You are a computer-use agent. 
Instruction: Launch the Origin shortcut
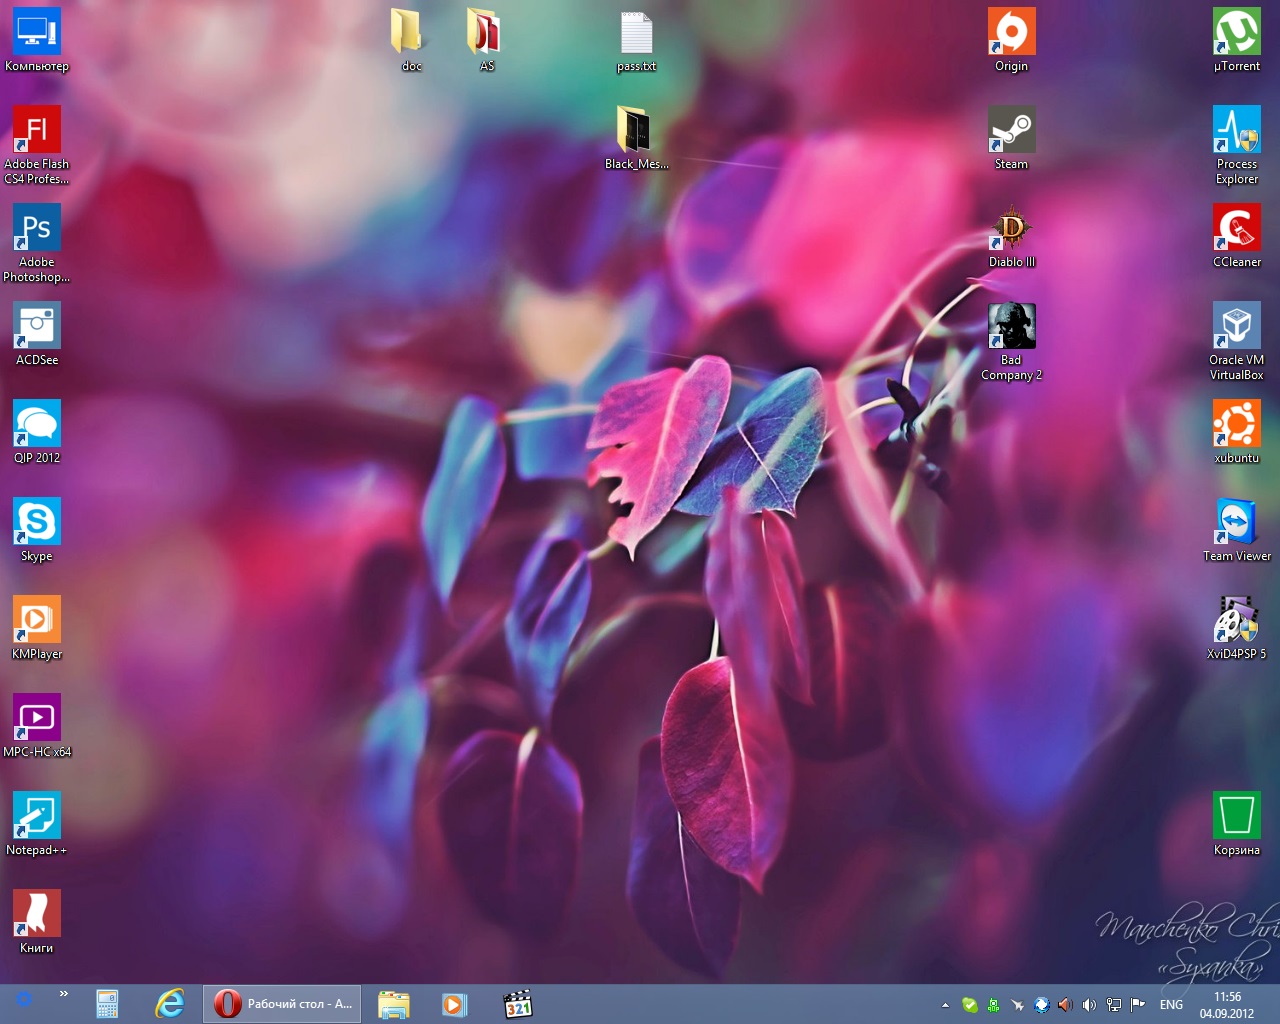1011,40
